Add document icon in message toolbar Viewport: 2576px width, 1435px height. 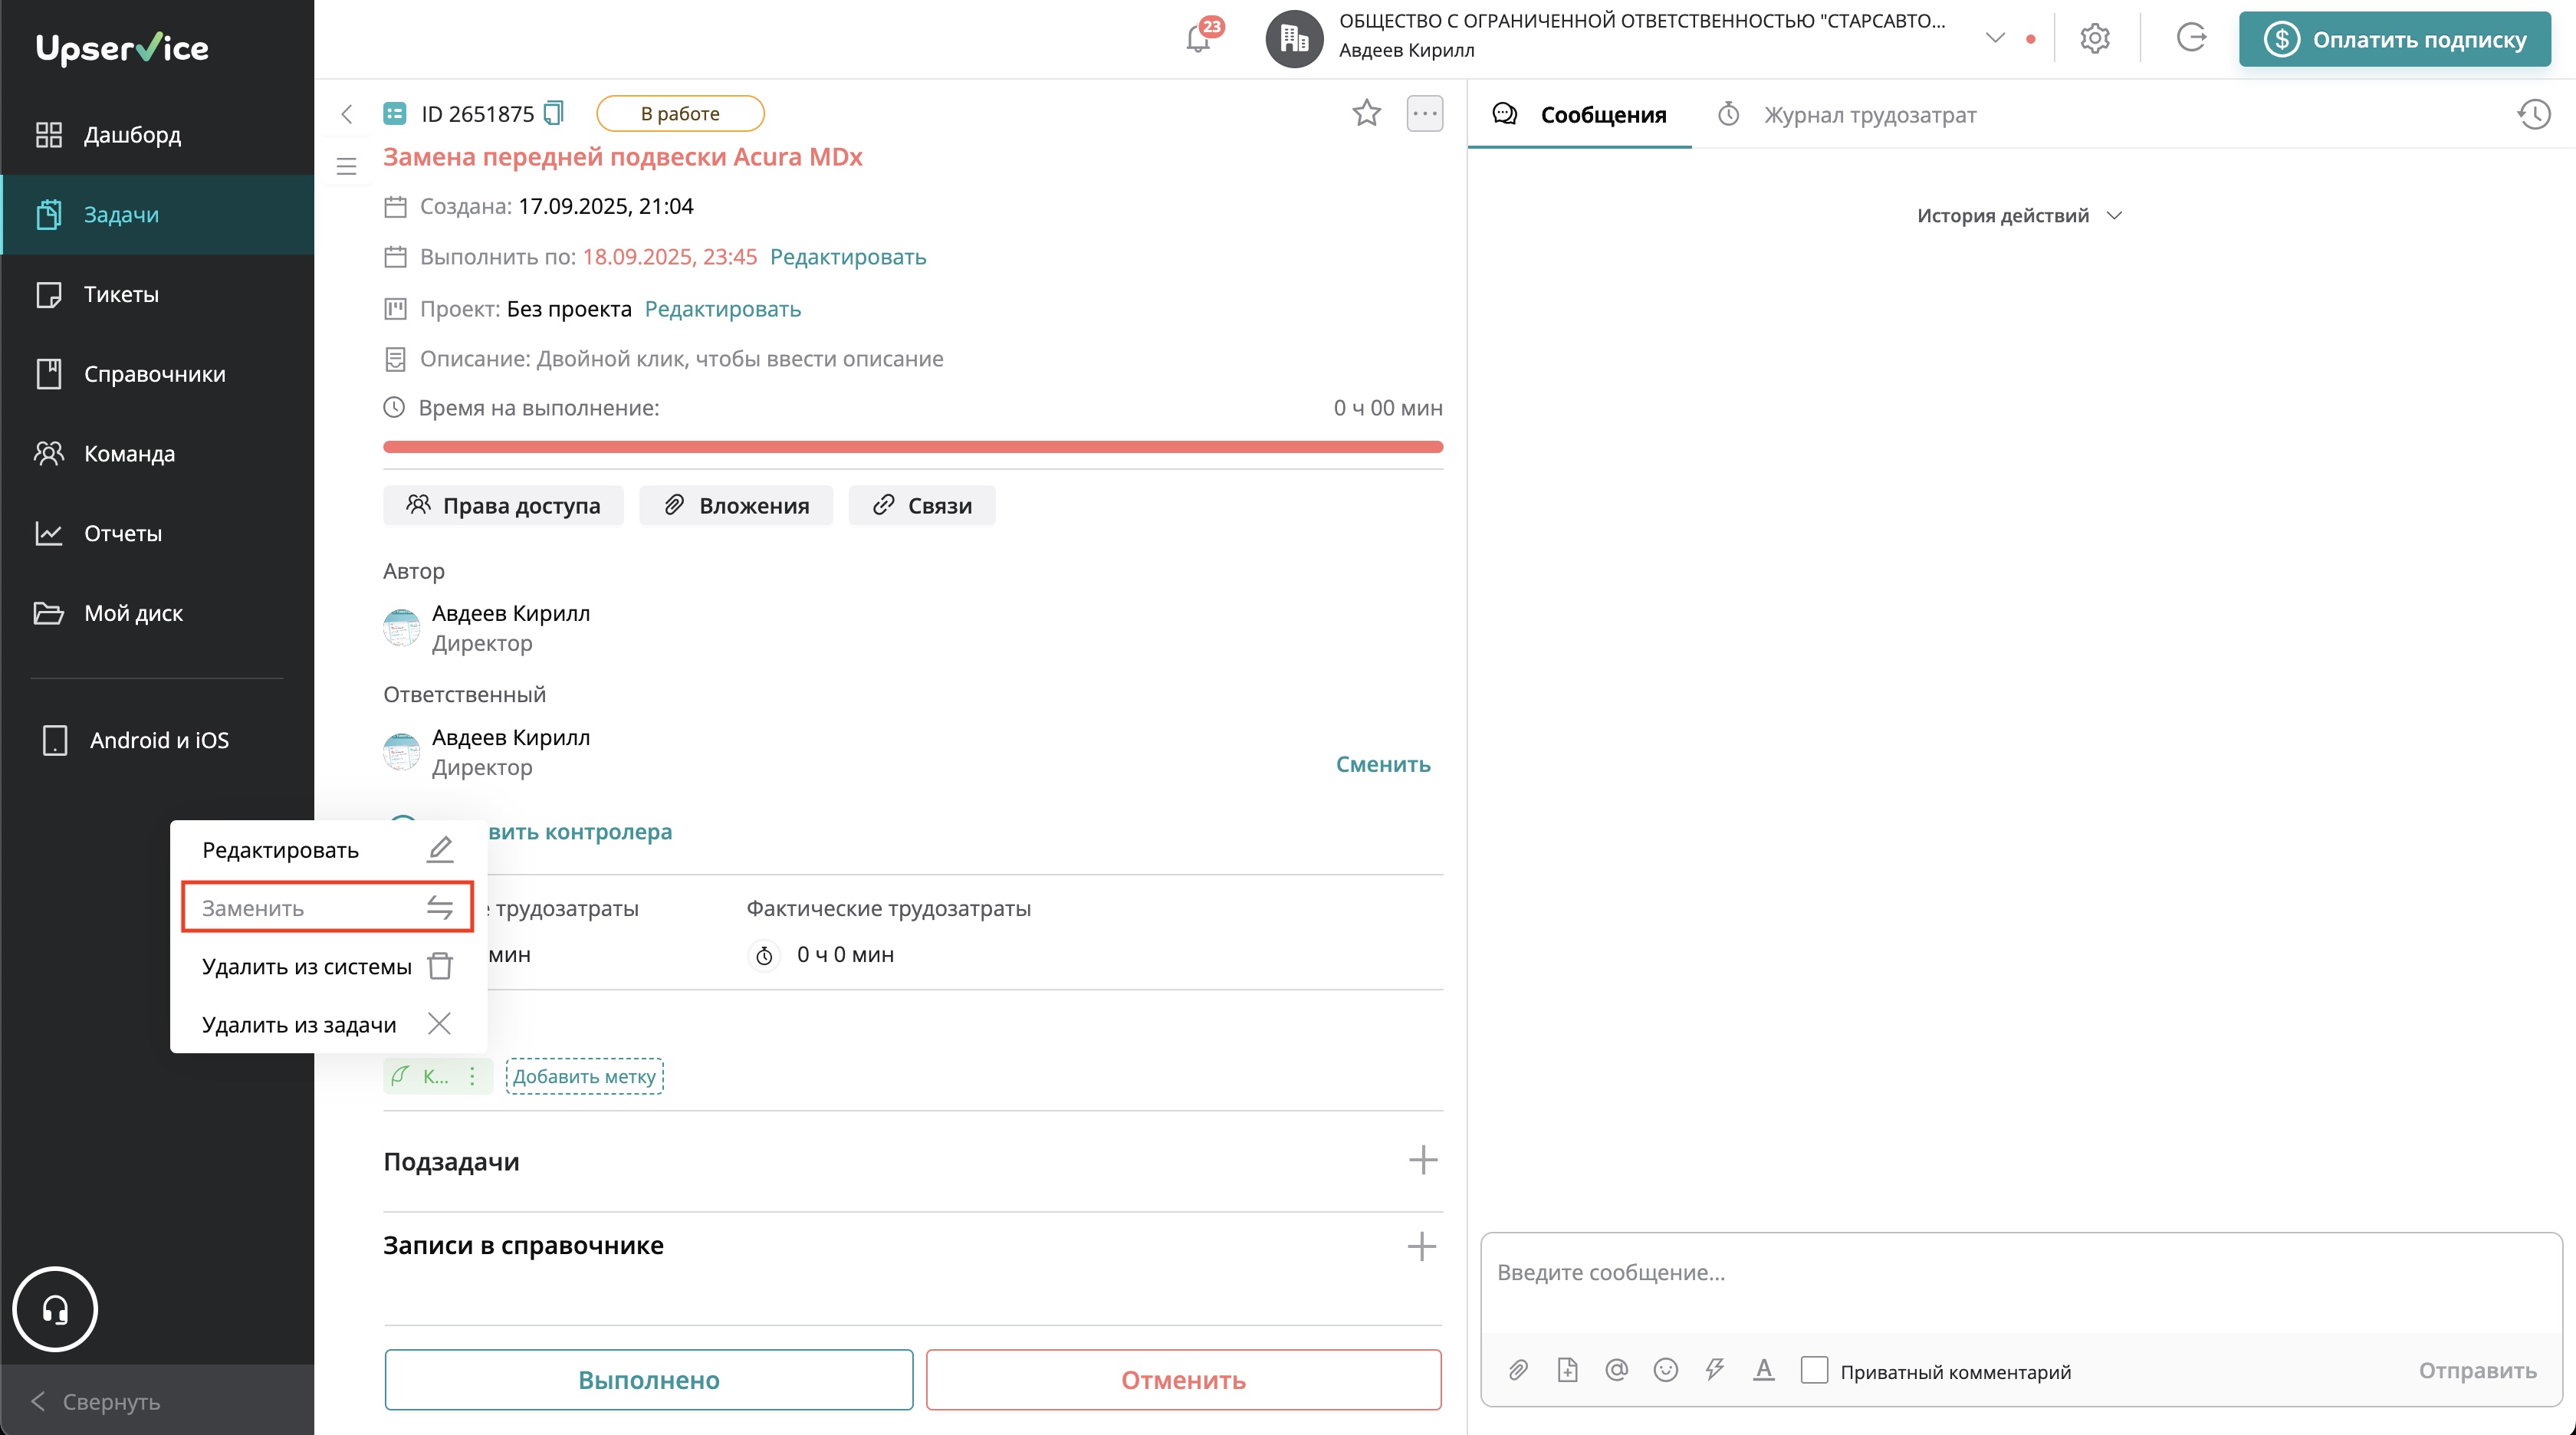coord(1567,1370)
